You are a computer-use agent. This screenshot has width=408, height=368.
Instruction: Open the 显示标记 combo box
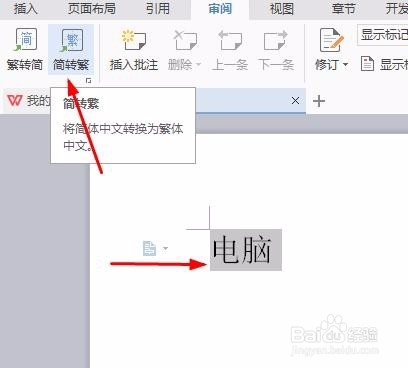point(383,34)
